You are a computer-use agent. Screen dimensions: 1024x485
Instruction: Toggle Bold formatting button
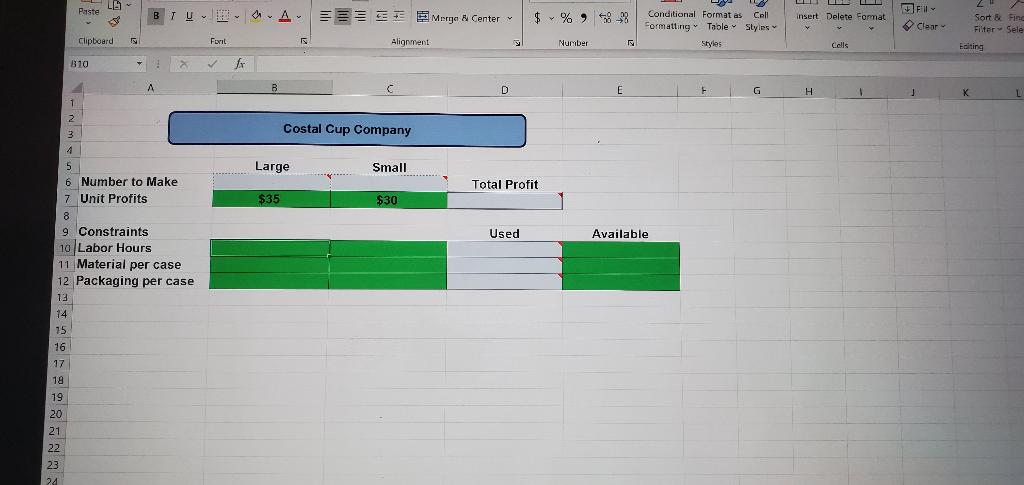(x=156, y=16)
